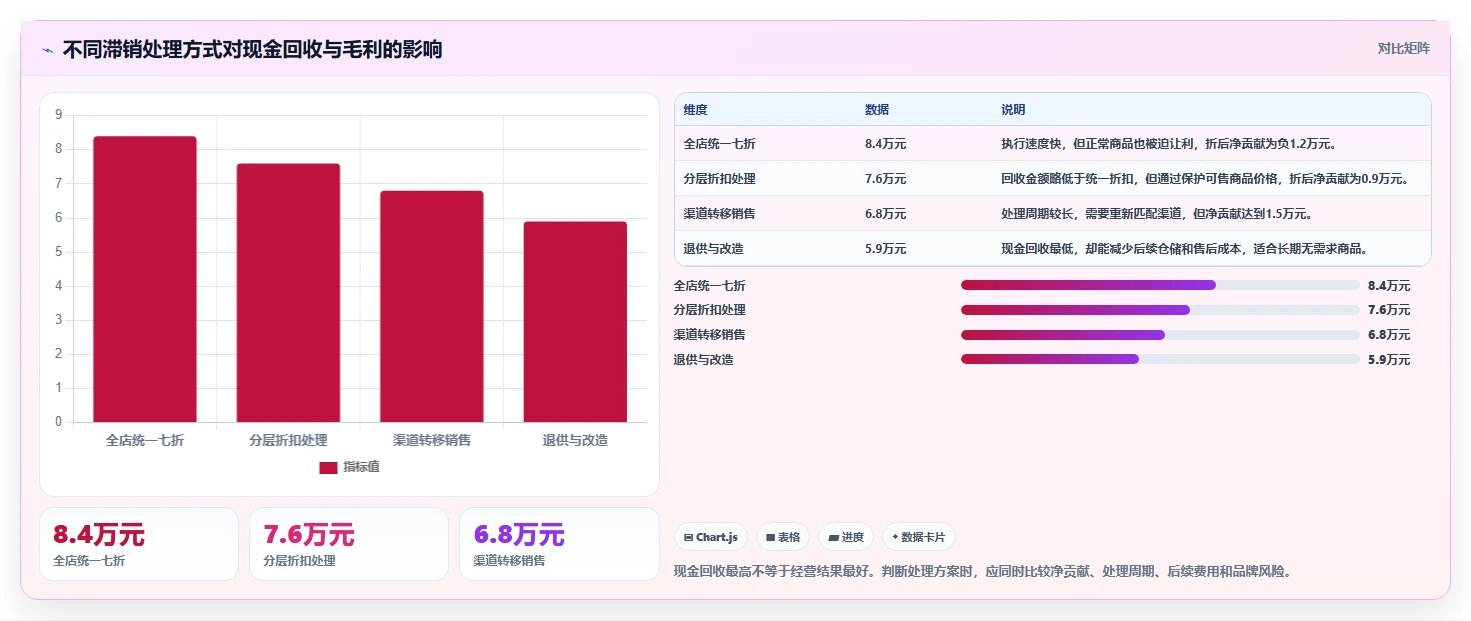Click the Chart.js chip
Screen dimensions: 1471x621
click(x=711, y=537)
